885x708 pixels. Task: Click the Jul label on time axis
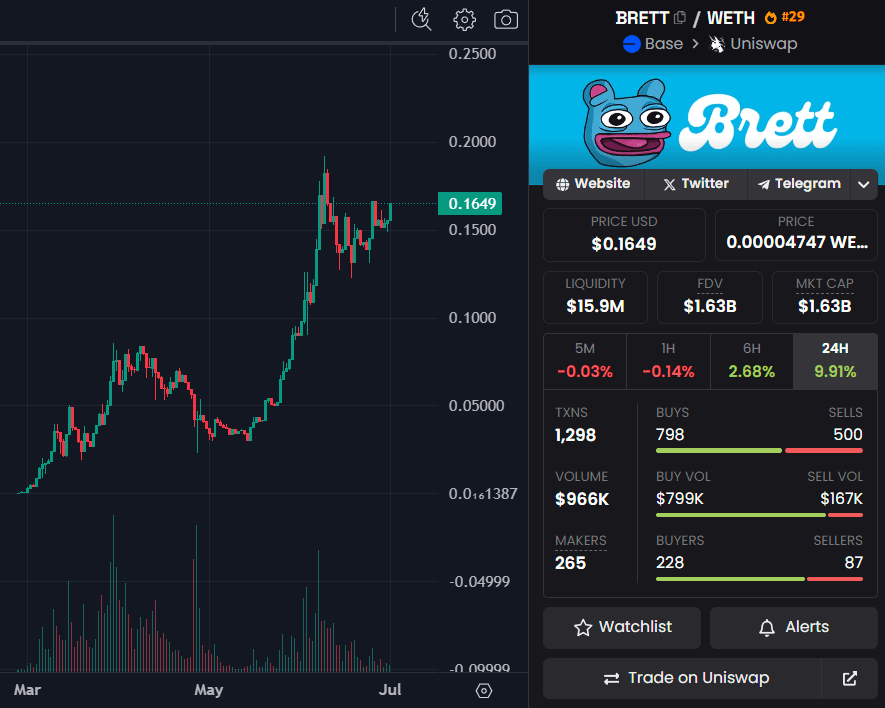390,690
